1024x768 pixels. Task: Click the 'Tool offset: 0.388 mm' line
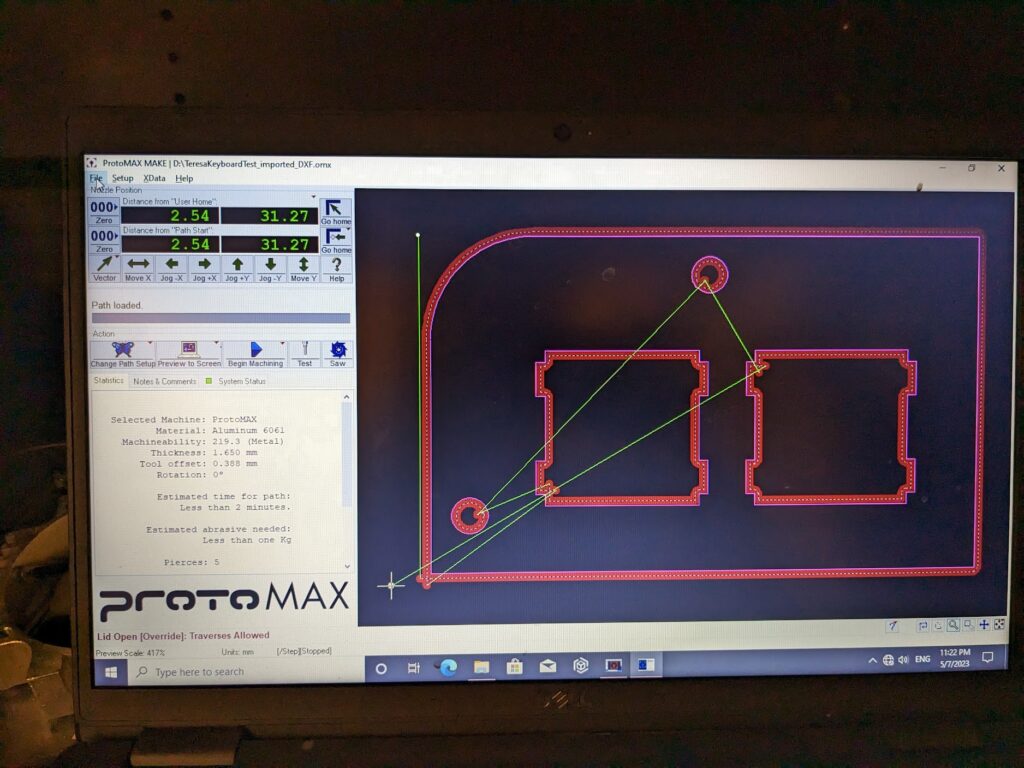pyautogui.click(x=199, y=464)
